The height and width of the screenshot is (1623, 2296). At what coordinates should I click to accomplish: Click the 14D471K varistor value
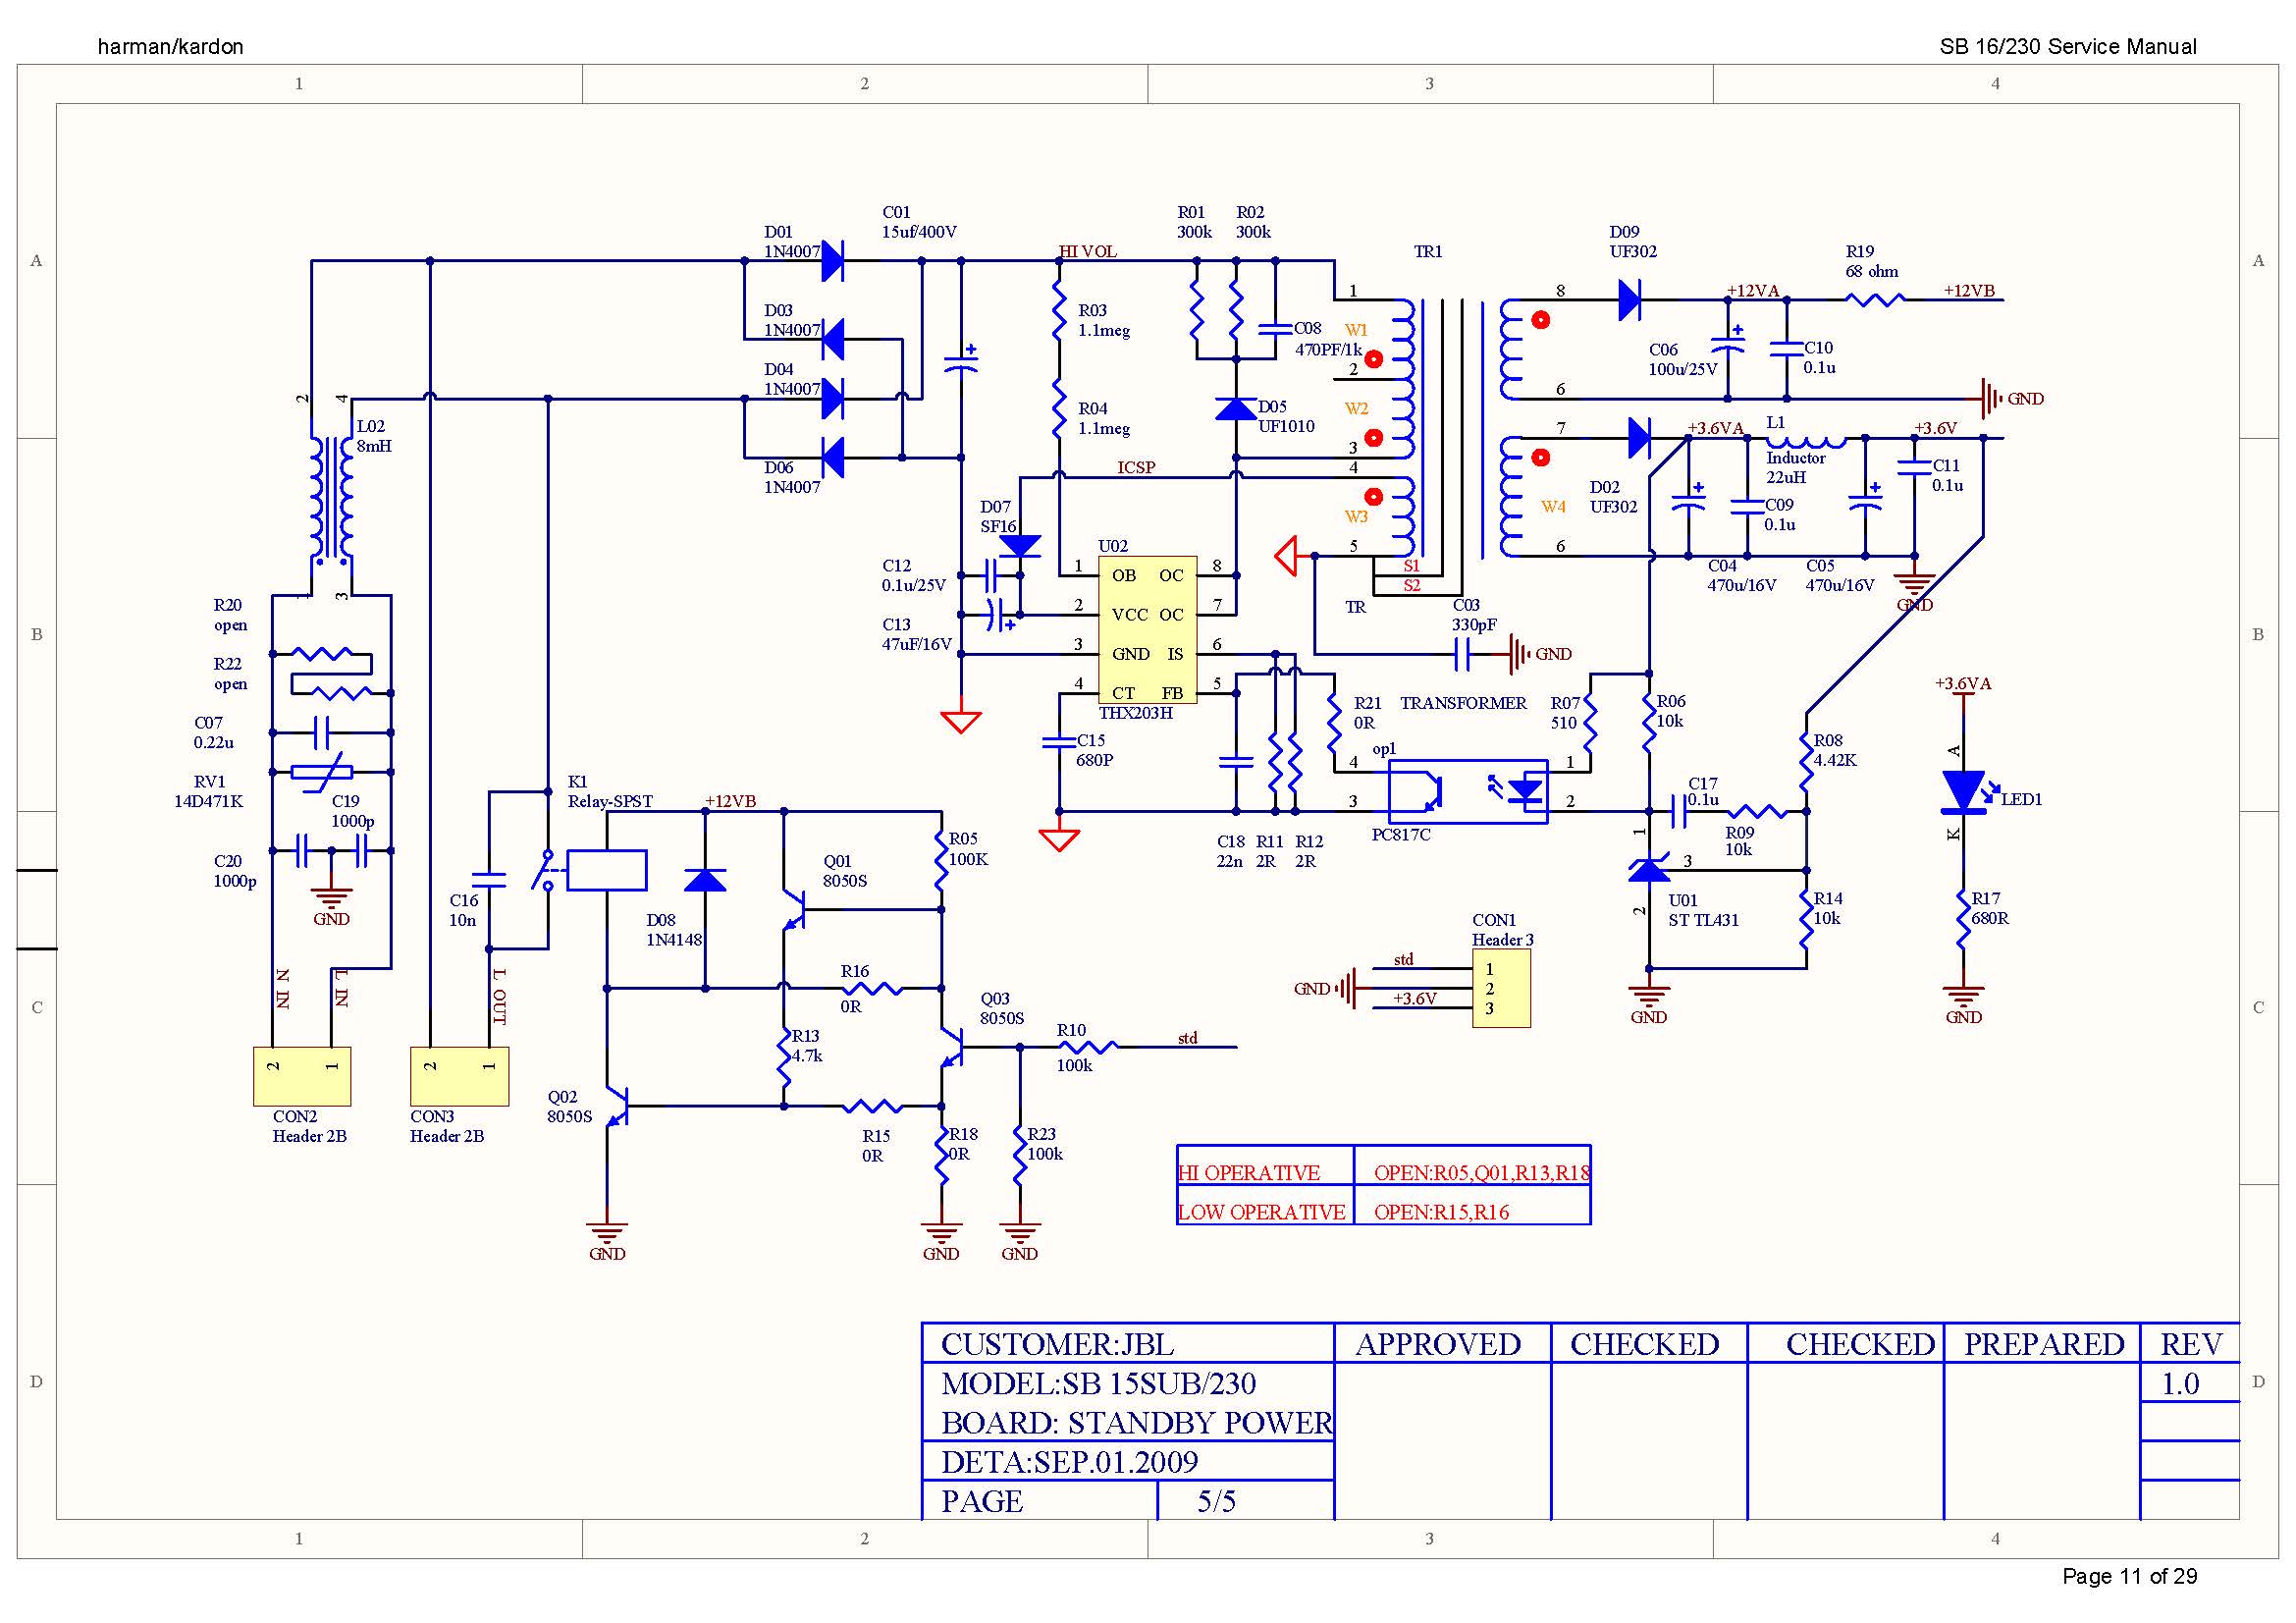coord(208,802)
